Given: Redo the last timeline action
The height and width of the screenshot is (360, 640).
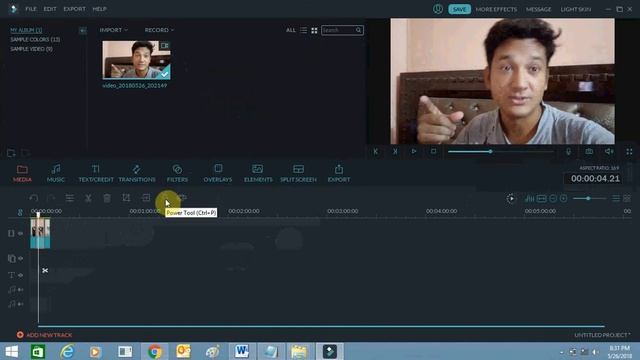Looking at the screenshot, I should (x=51, y=198).
